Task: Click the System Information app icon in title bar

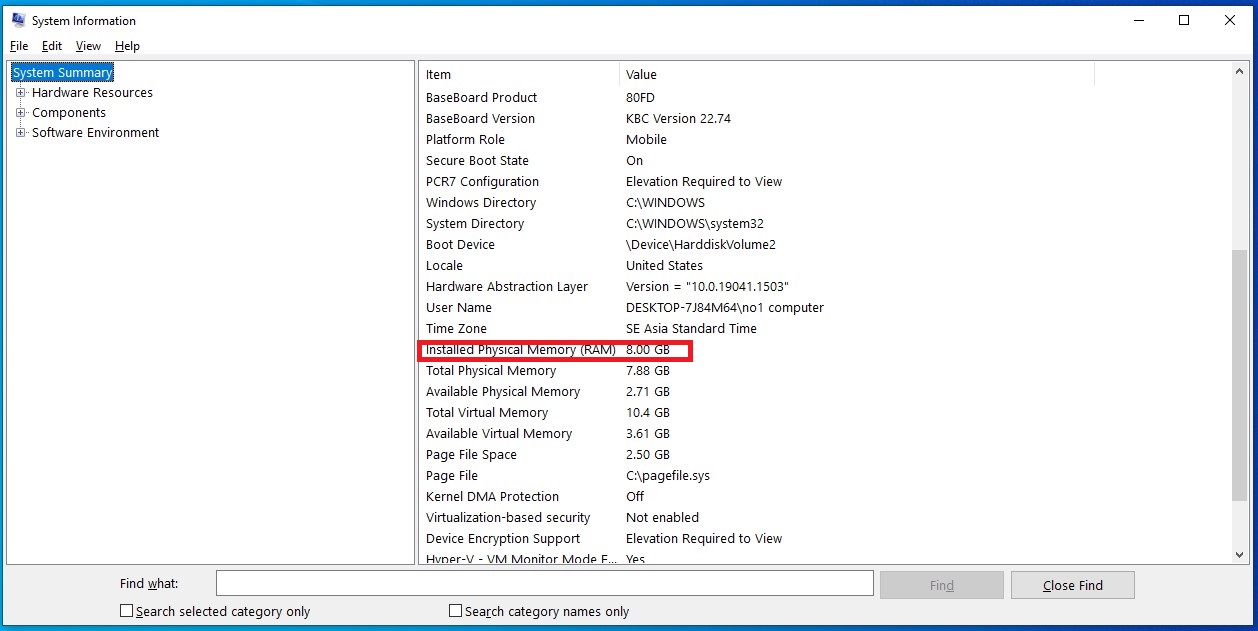Action: coord(18,20)
